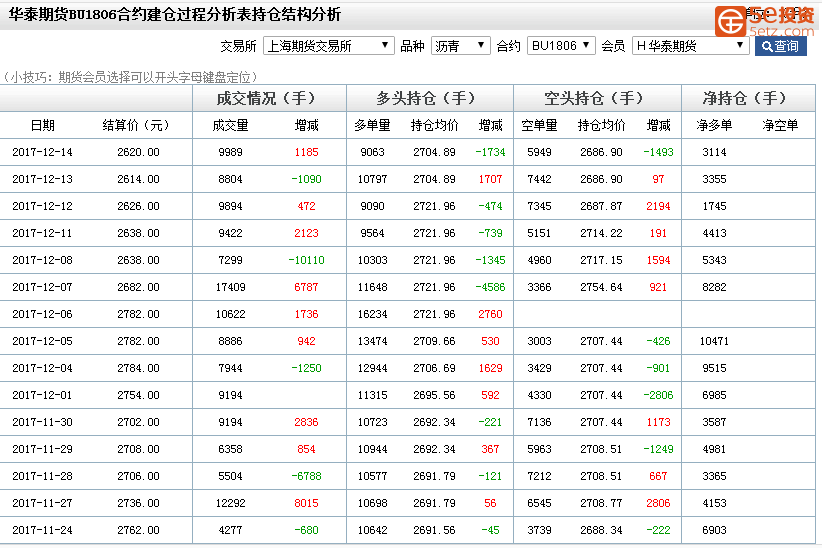
Task: Select the date cell 2017-11-27
Action: pos(42,503)
